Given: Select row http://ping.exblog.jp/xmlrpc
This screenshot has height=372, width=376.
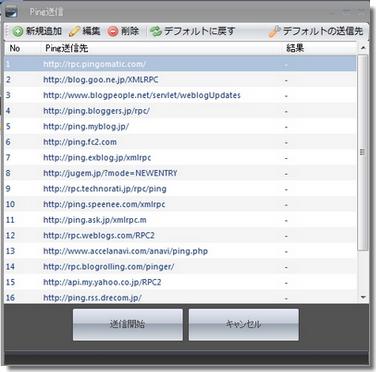Looking at the screenshot, I should 180,158.
